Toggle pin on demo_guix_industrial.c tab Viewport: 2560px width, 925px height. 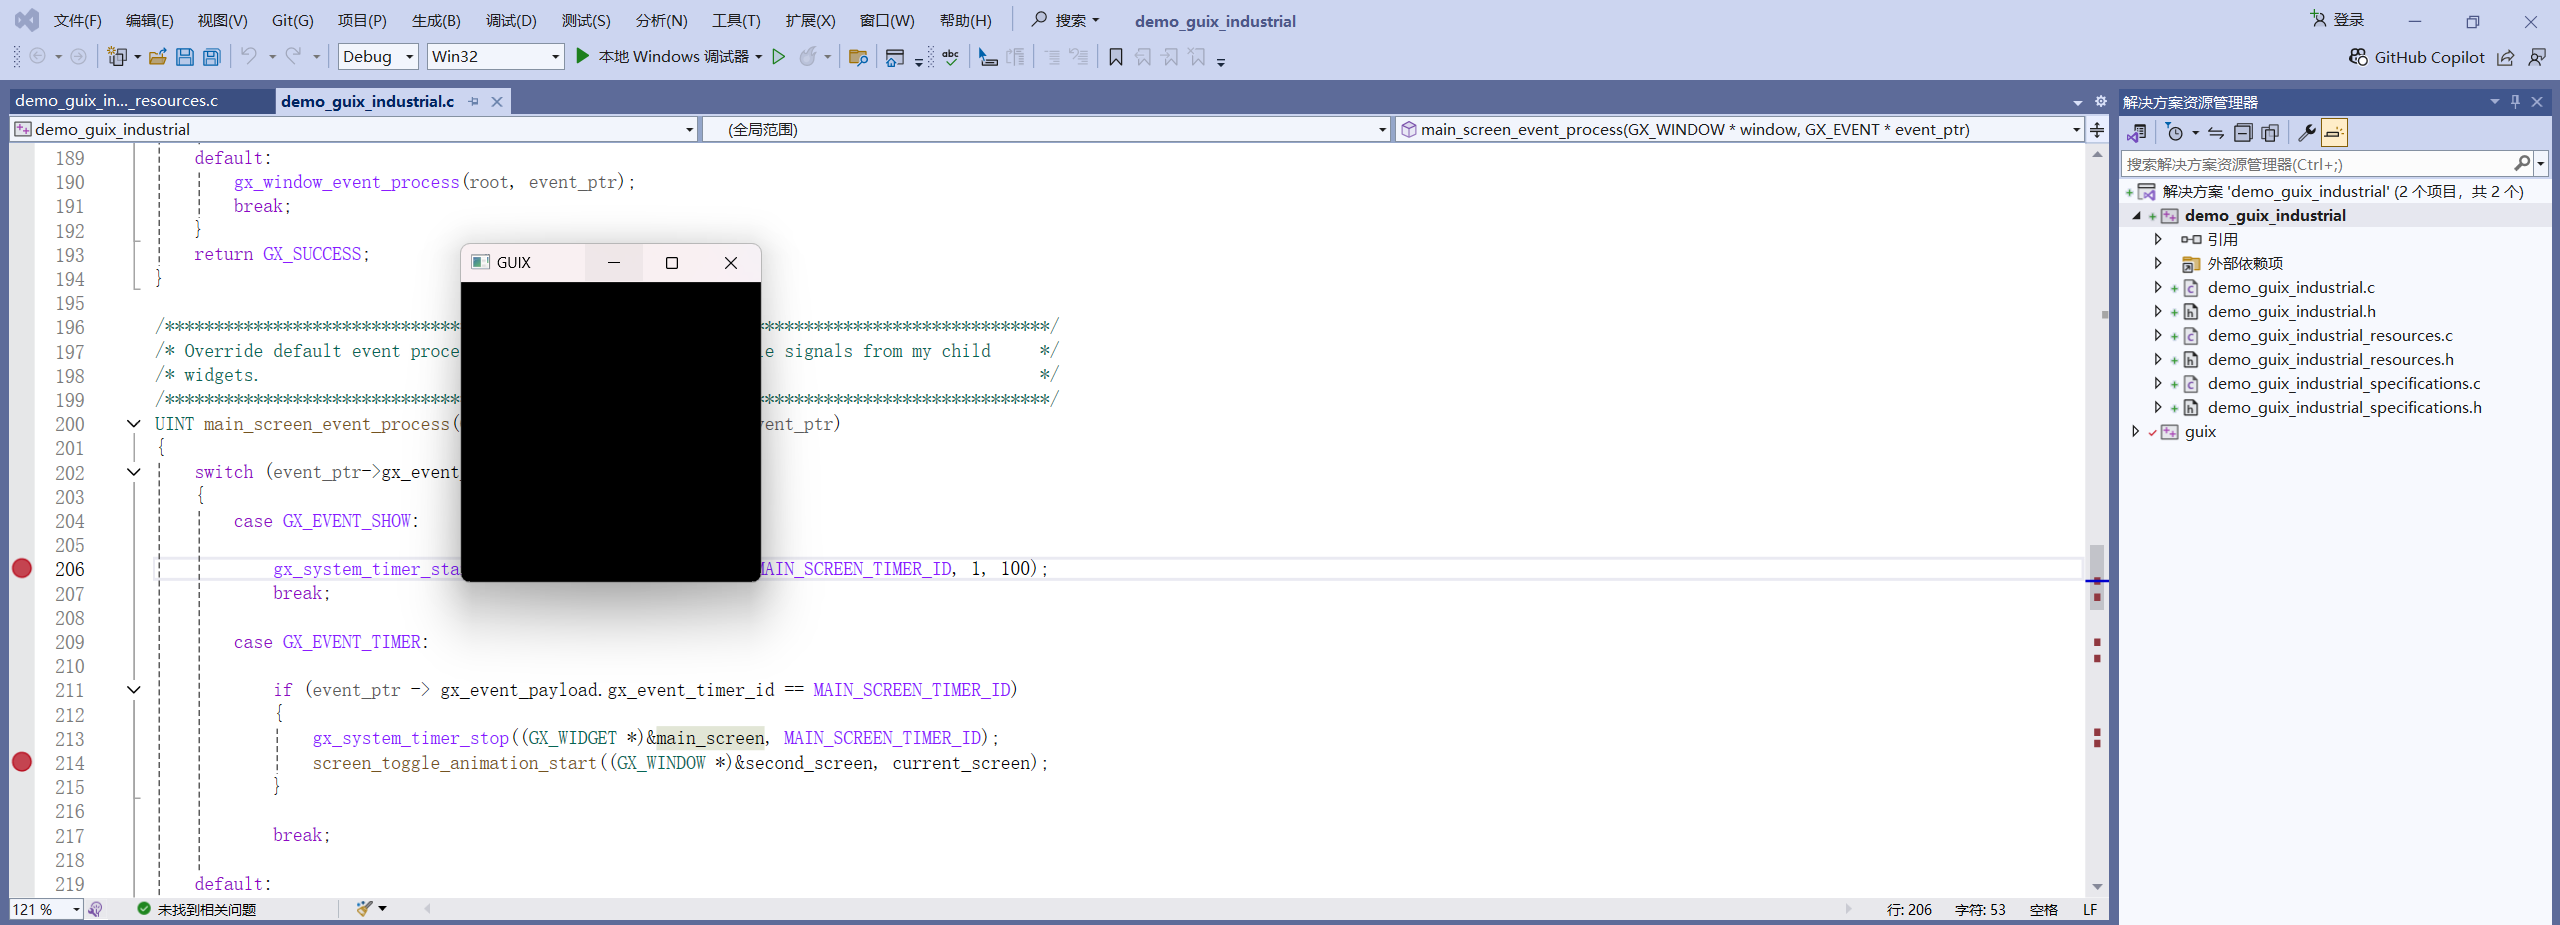click(x=473, y=101)
